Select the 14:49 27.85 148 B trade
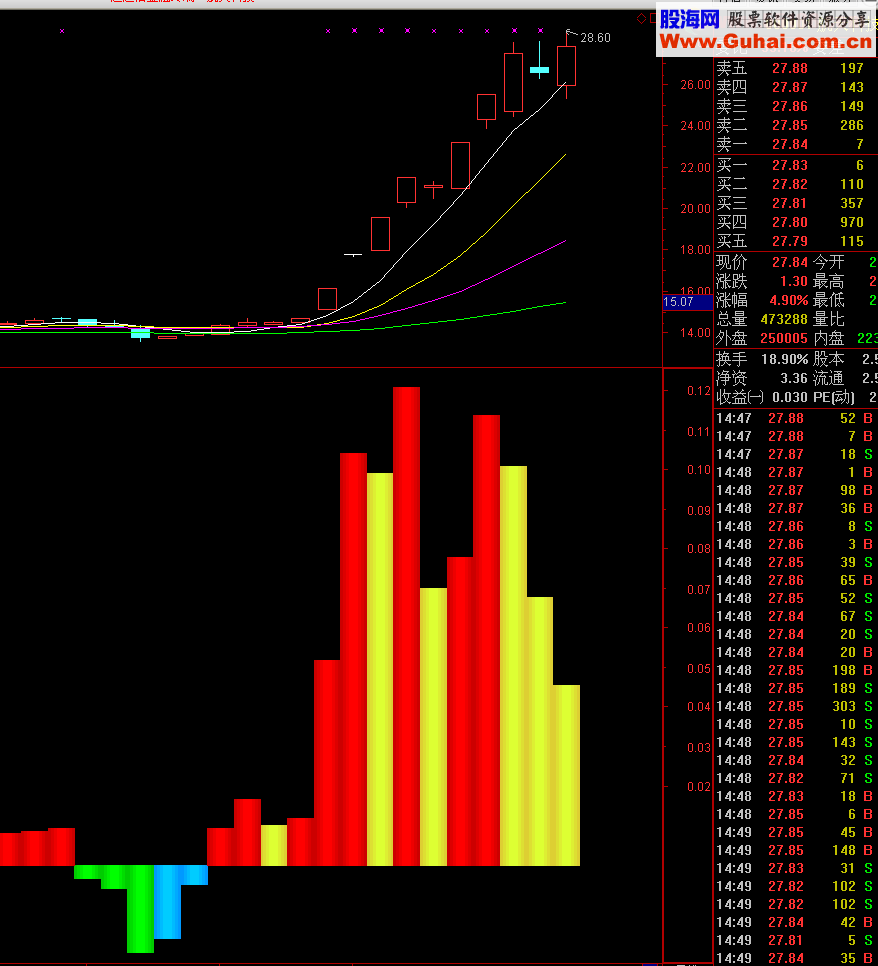 (795, 850)
